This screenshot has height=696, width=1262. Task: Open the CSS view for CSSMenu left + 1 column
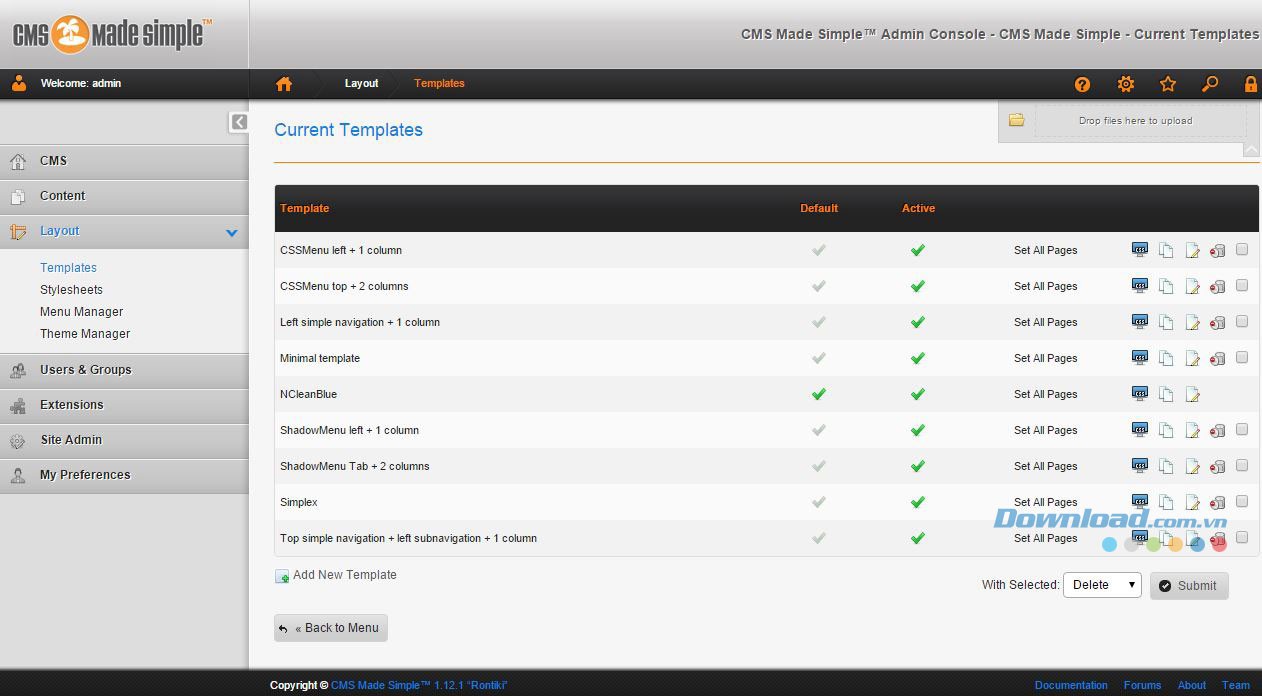click(1139, 249)
